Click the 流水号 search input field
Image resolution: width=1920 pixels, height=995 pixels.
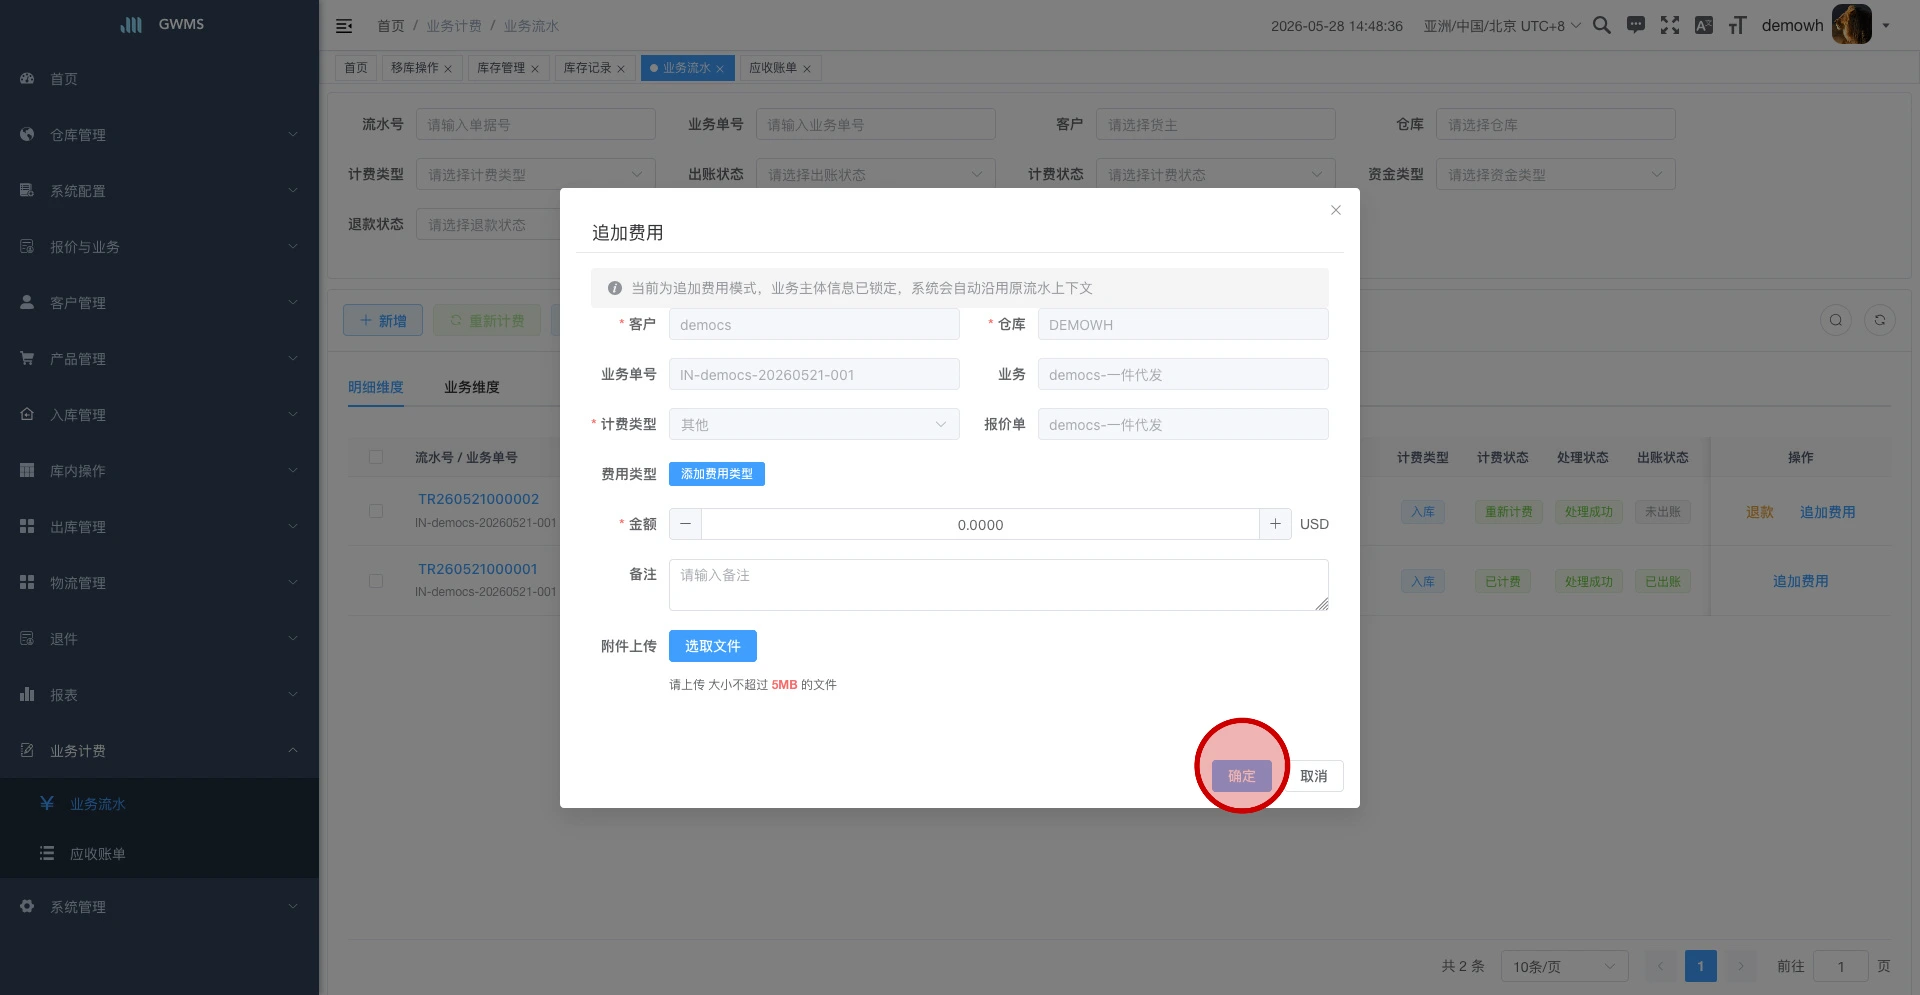(x=536, y=124)
